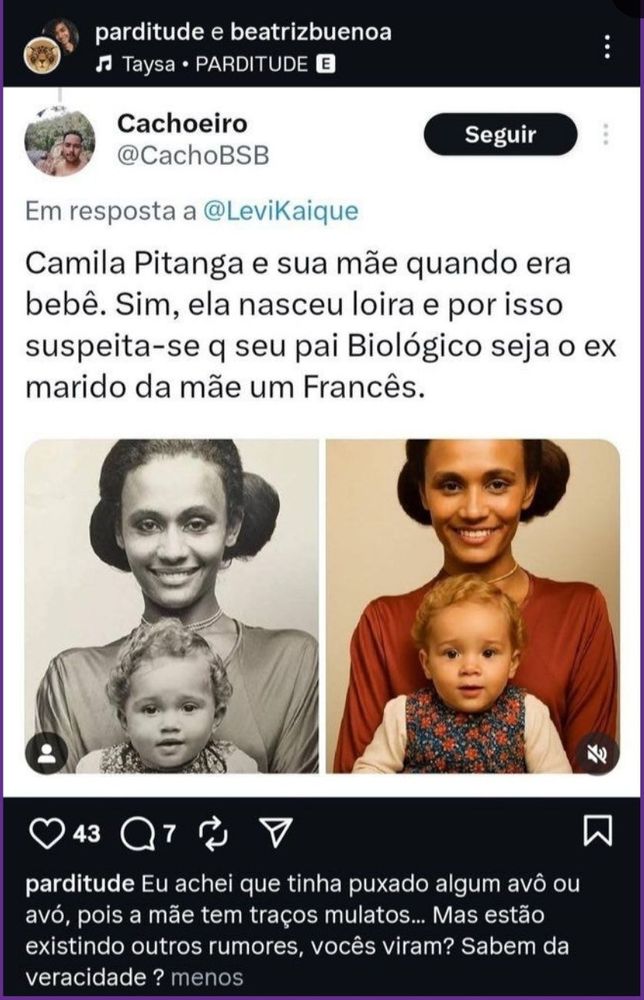Open comments via the speech bubble icon

pyautogui.click(x=138, y=834)
